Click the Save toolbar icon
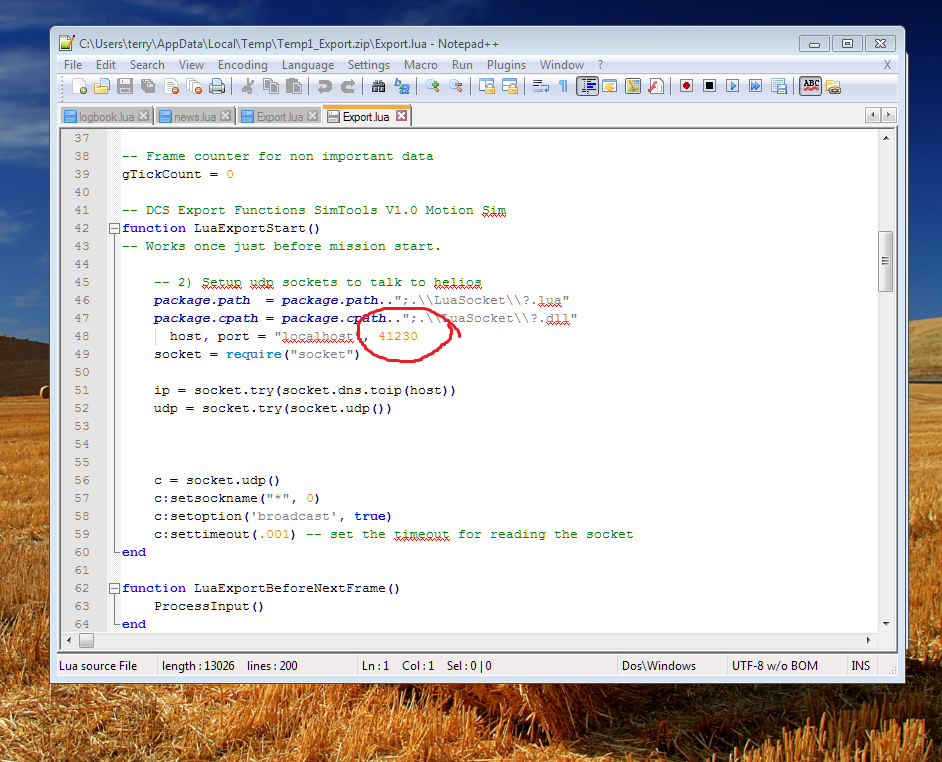Viewport: 942px width, 762px height. pos(125,87)
